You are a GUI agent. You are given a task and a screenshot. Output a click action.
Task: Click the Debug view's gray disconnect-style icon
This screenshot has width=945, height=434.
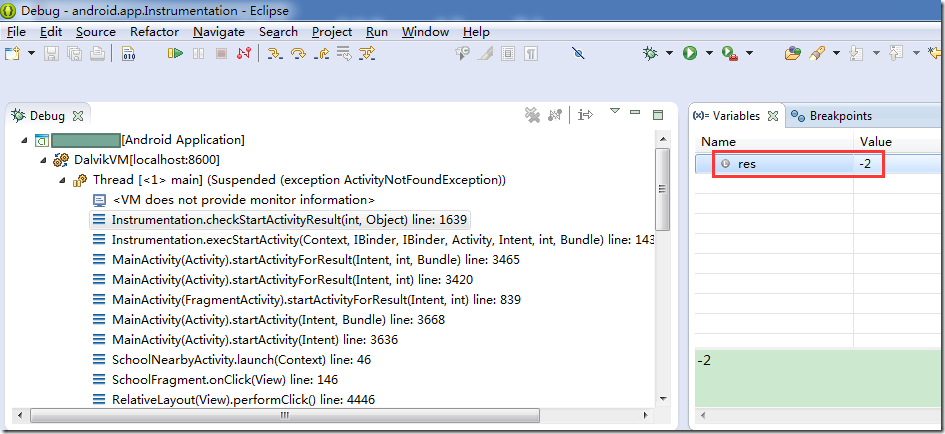554,115
